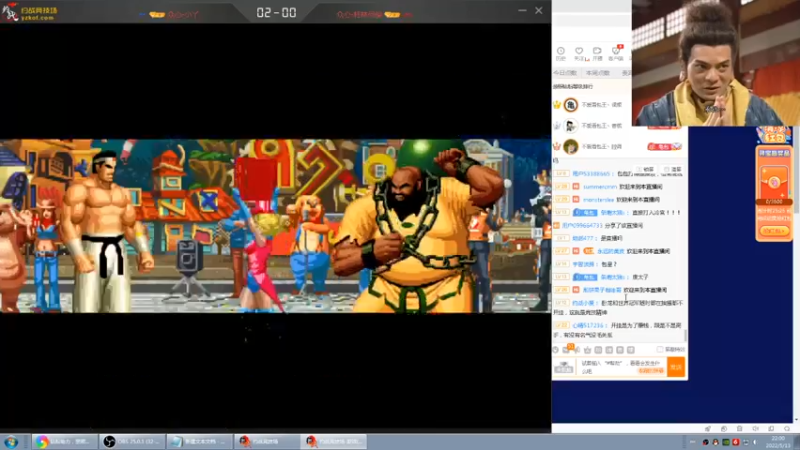Click the volume icon in system tray
Image resolution: width=800 pixels, height=450 pixels.
point(756,442)
